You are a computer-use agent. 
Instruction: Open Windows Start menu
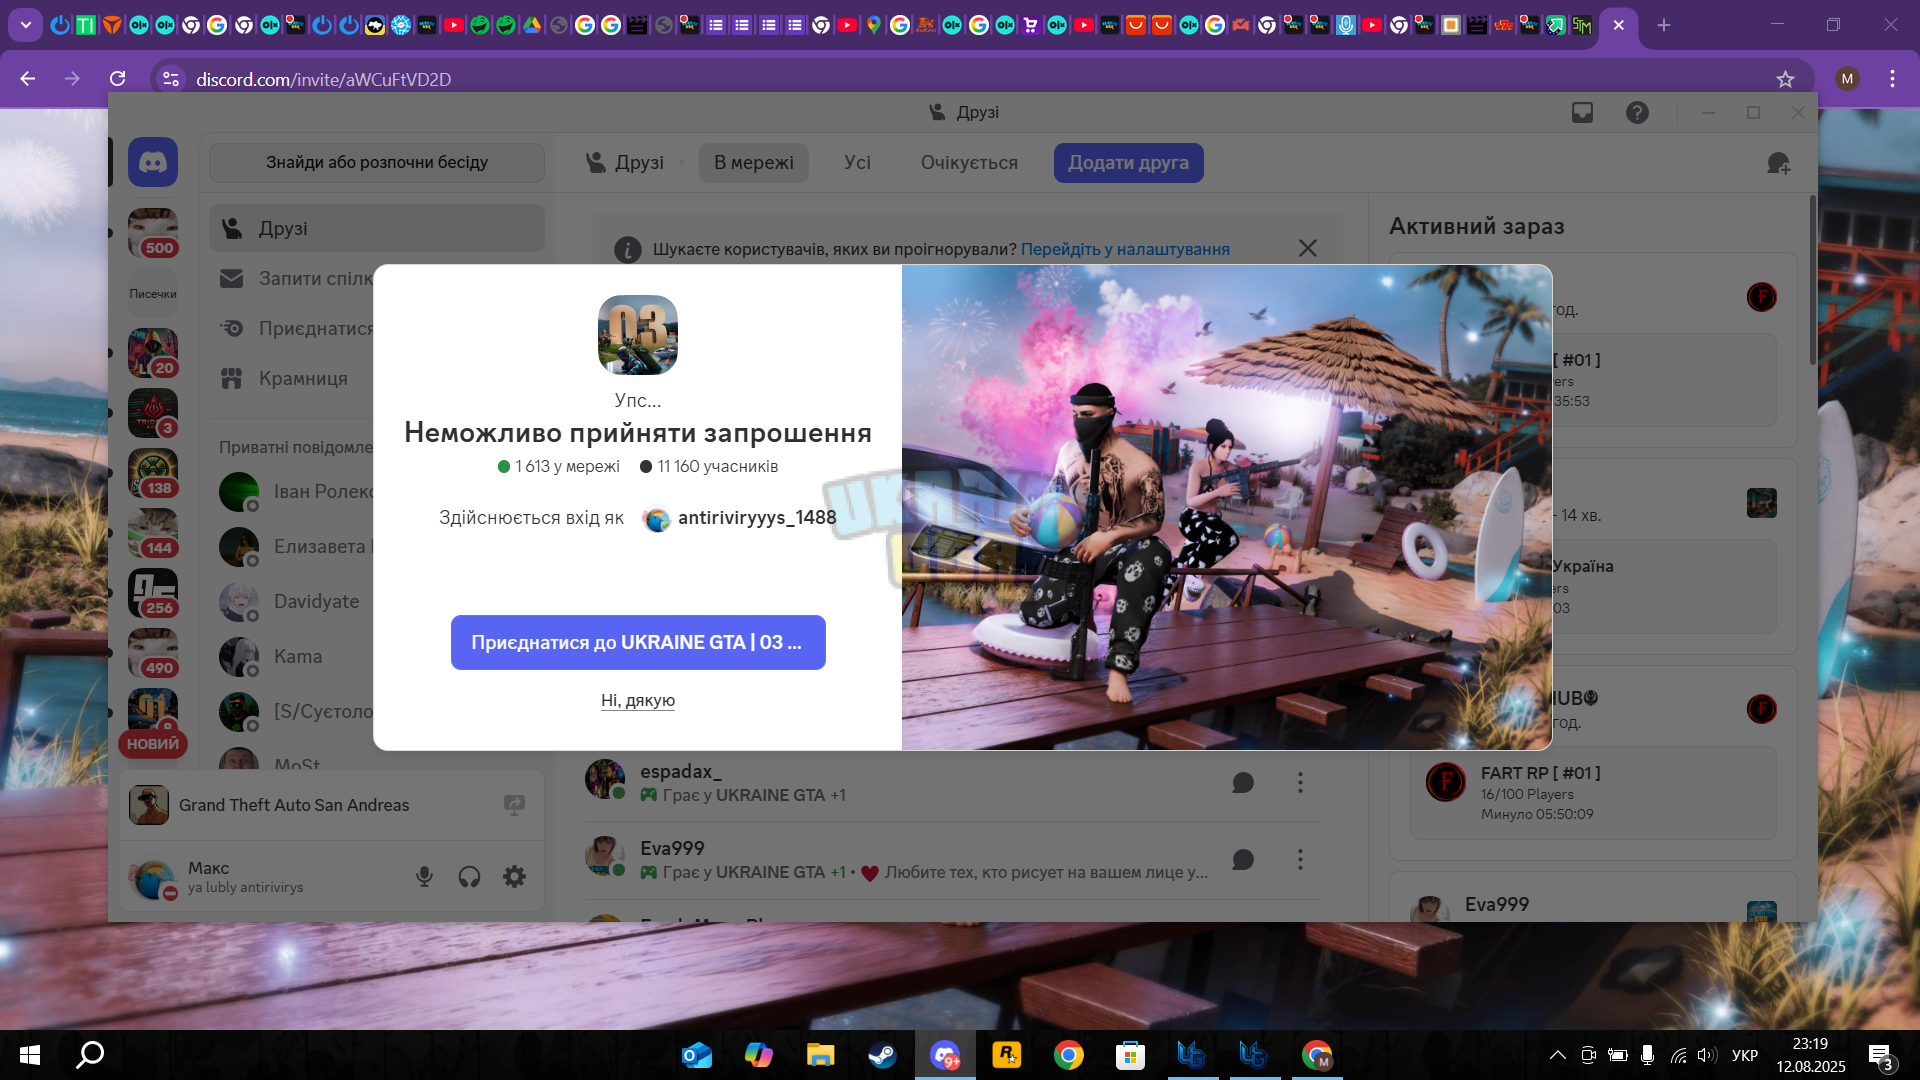click(x=30, y=1055)
